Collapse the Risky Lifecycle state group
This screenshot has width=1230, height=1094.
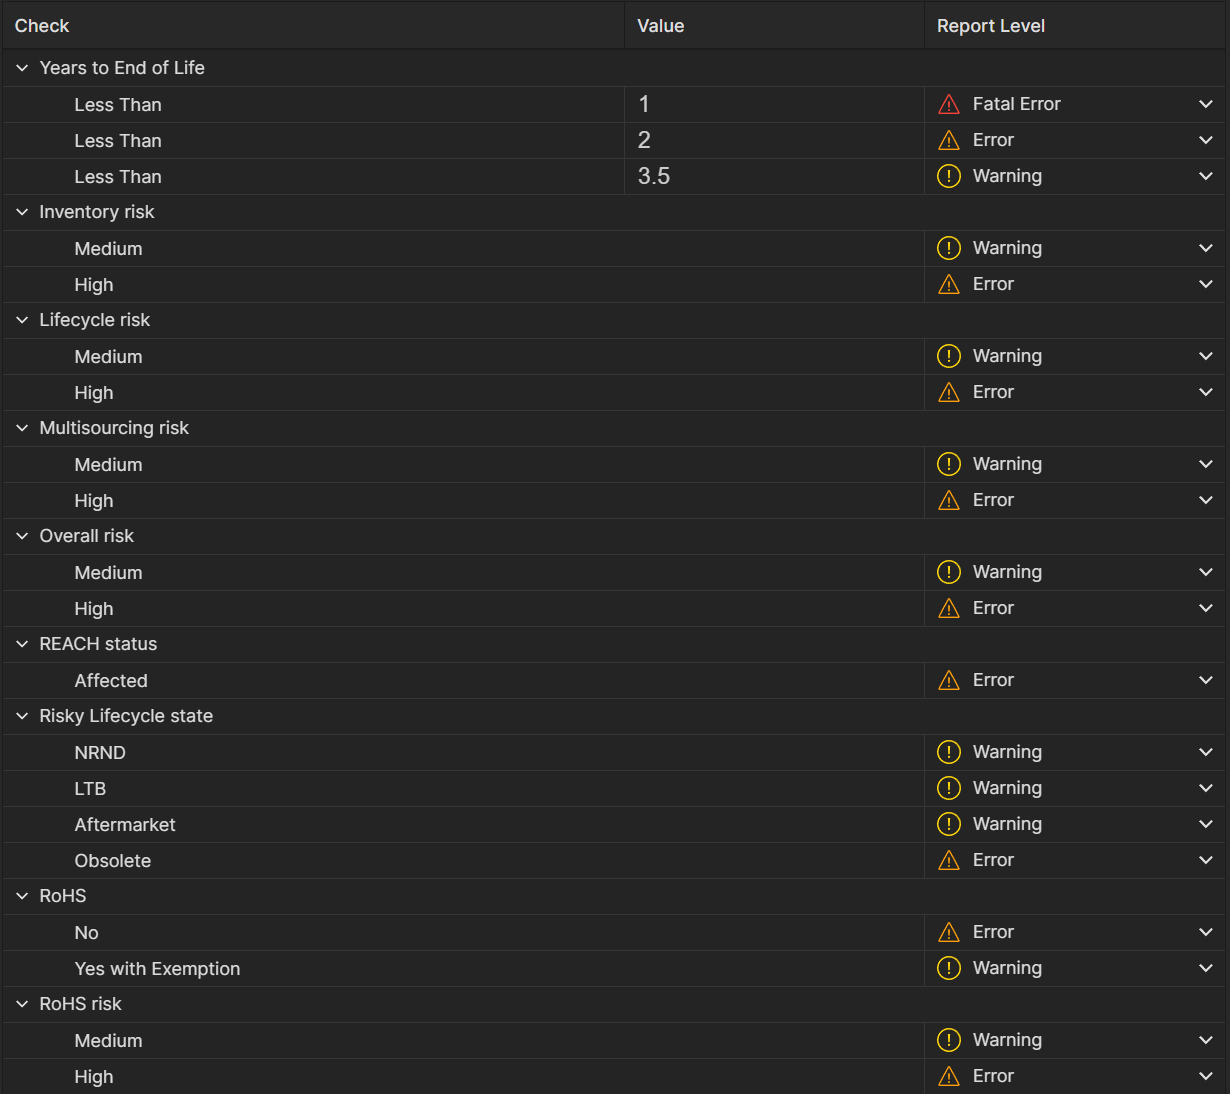[22, 716]
